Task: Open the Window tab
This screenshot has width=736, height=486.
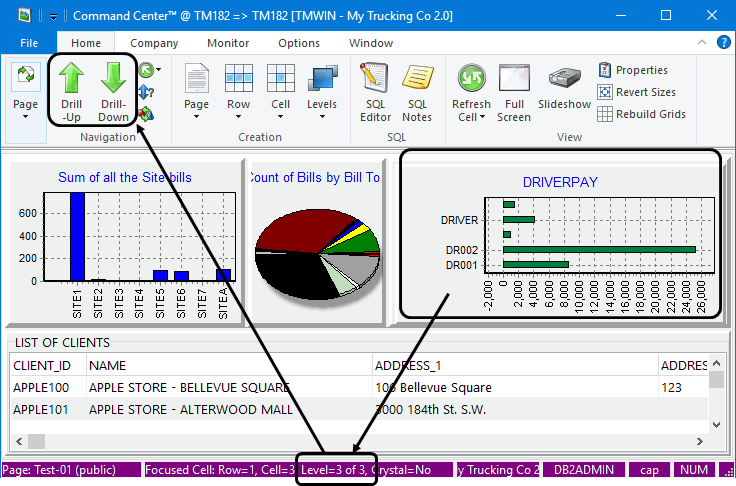Action: click(371, 43)
